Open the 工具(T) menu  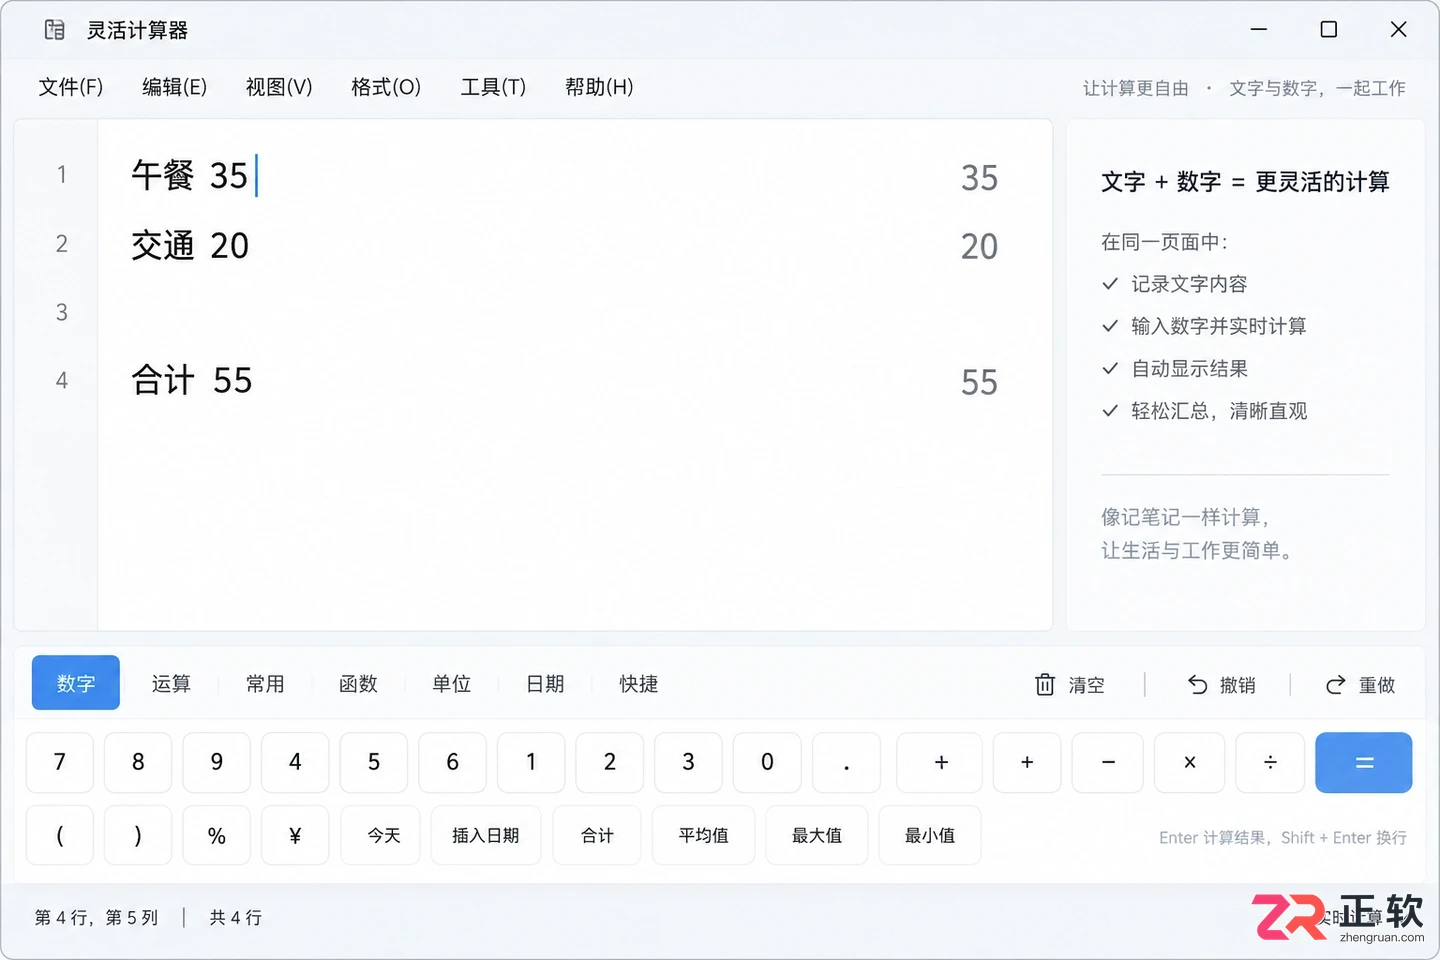(493, 87)
